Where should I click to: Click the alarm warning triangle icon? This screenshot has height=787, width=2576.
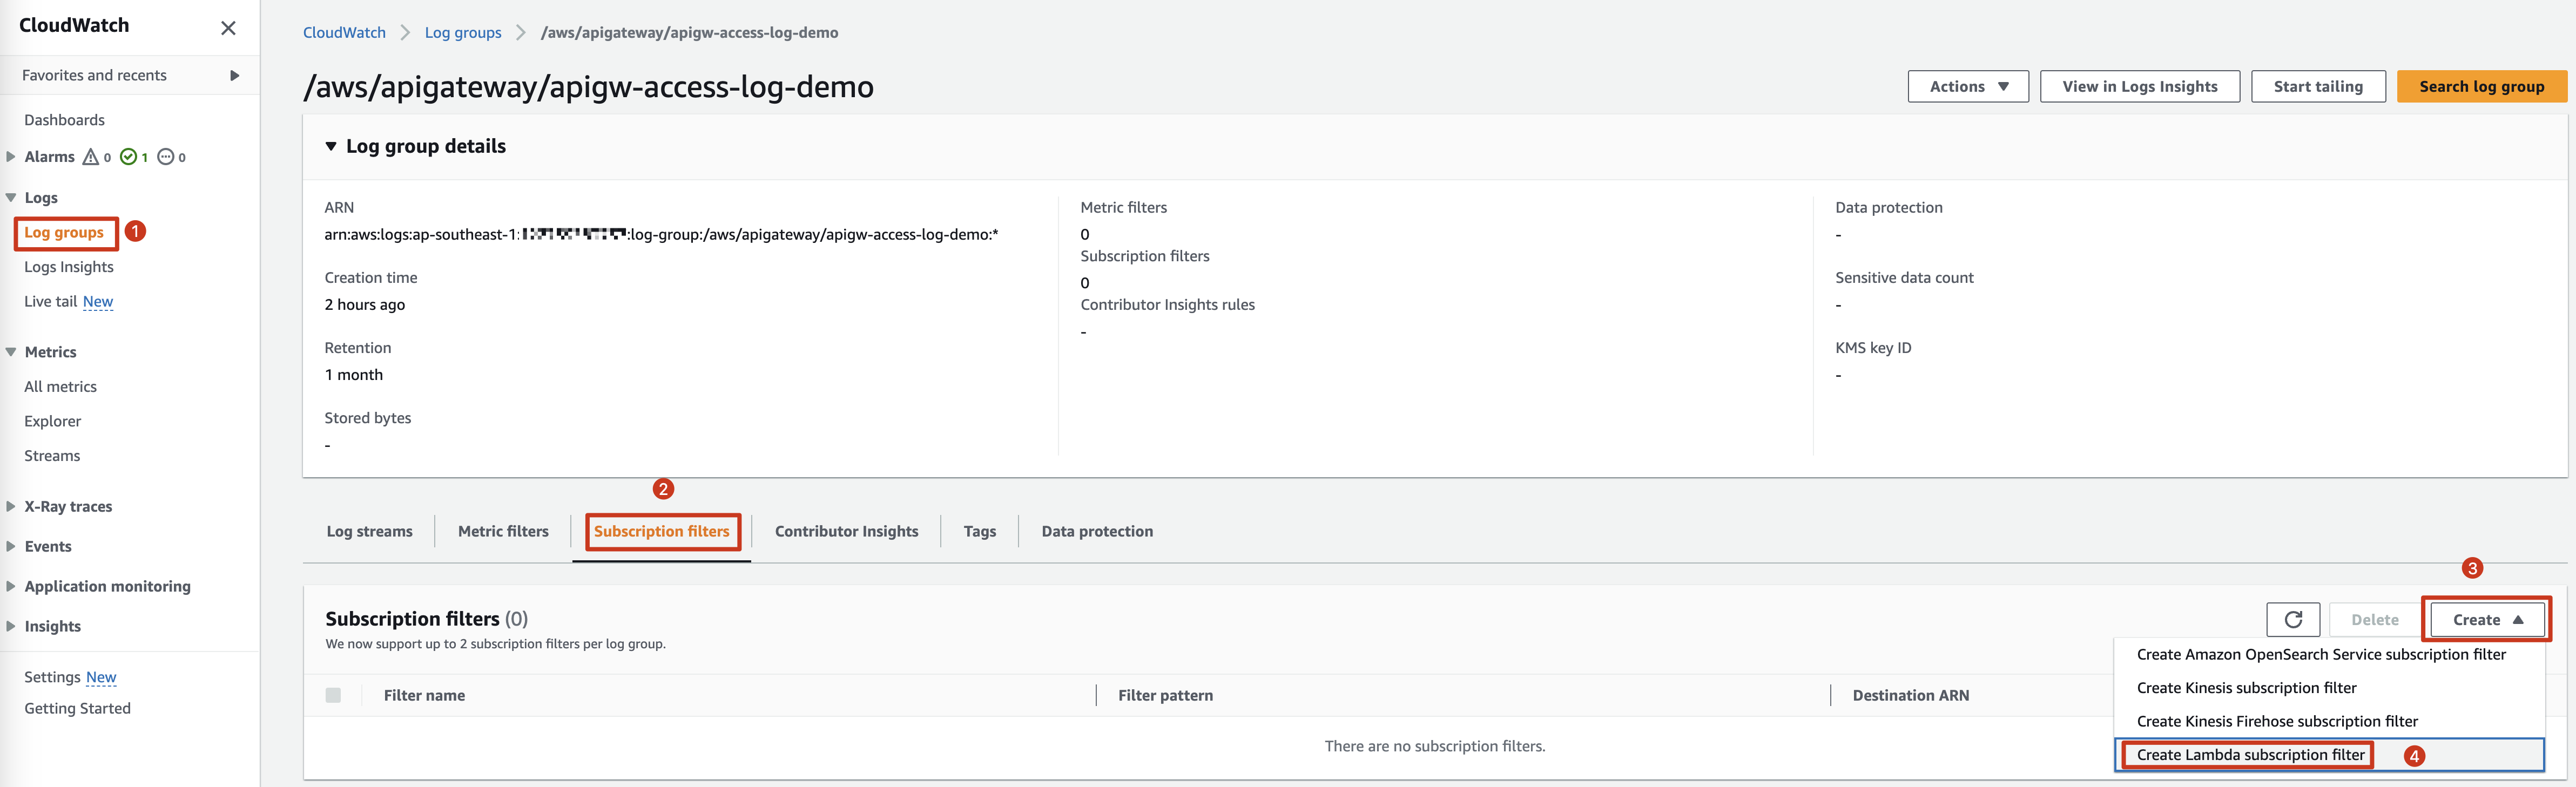pyautogui.click(x=91, y=157)
